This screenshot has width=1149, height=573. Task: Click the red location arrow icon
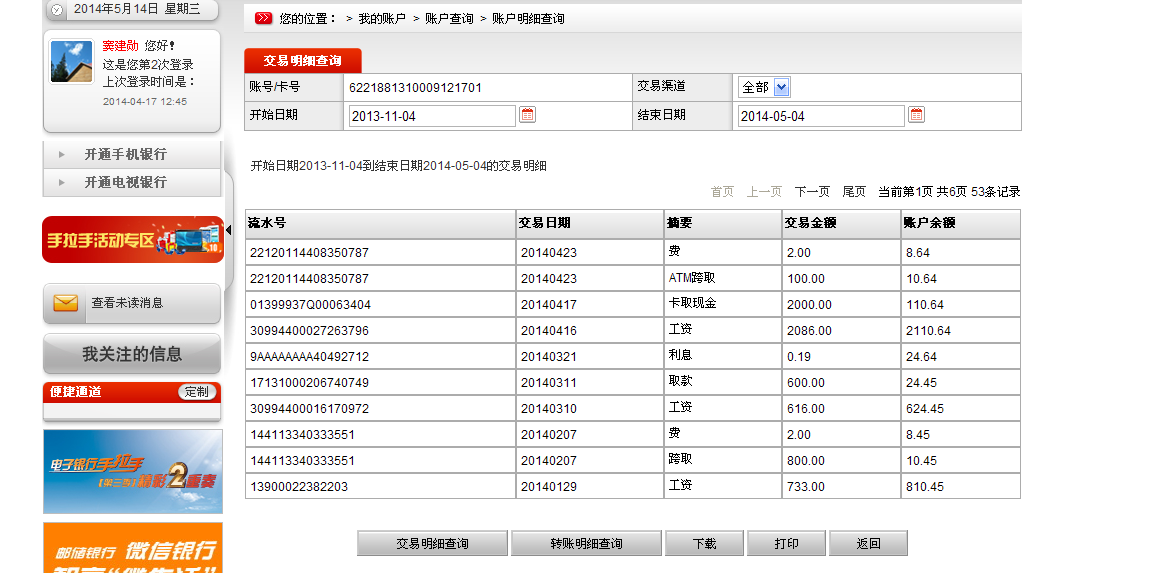263,18
